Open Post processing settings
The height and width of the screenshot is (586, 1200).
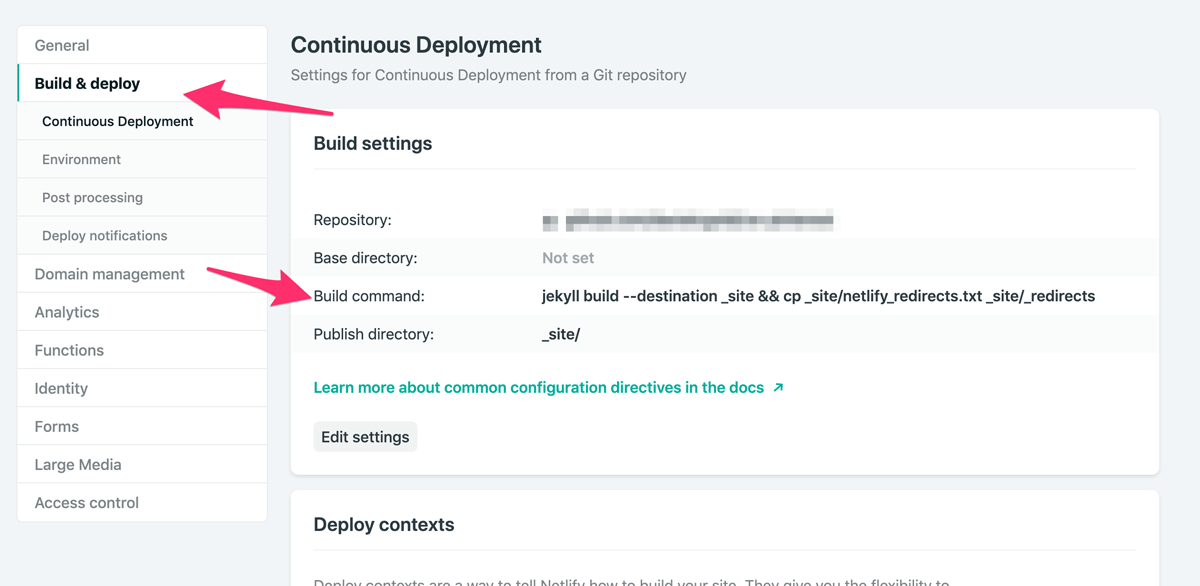[92, 197]
